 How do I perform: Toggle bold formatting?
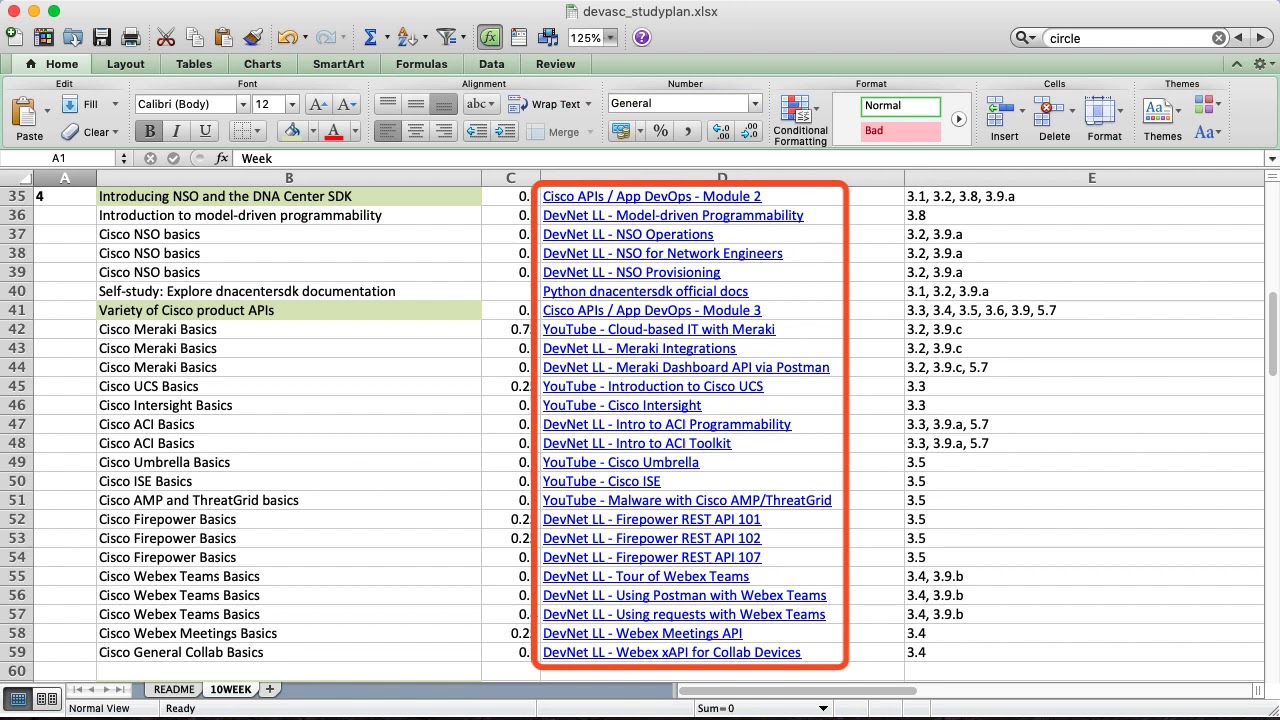(149, 131)
